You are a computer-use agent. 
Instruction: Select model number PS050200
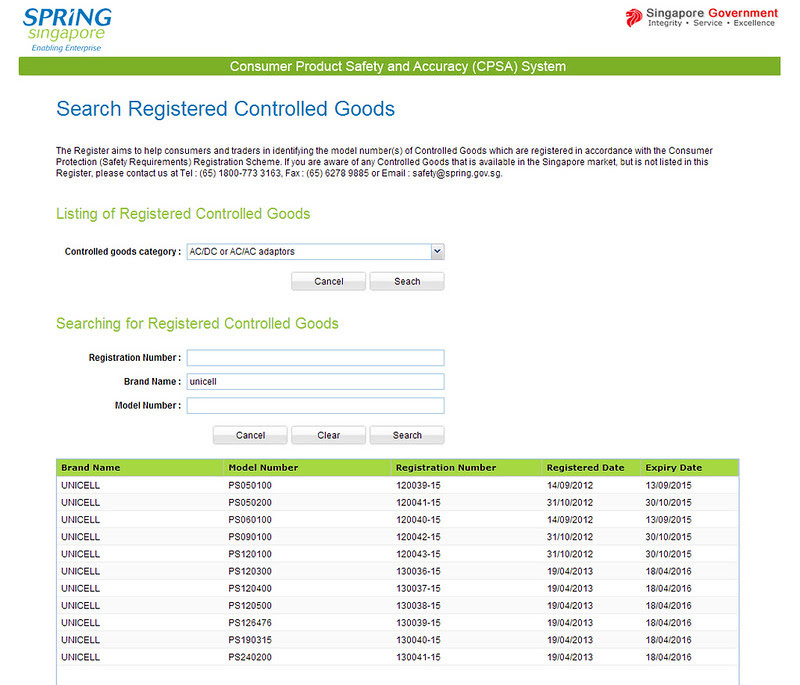pyautogui.click(x=250, y=503)
